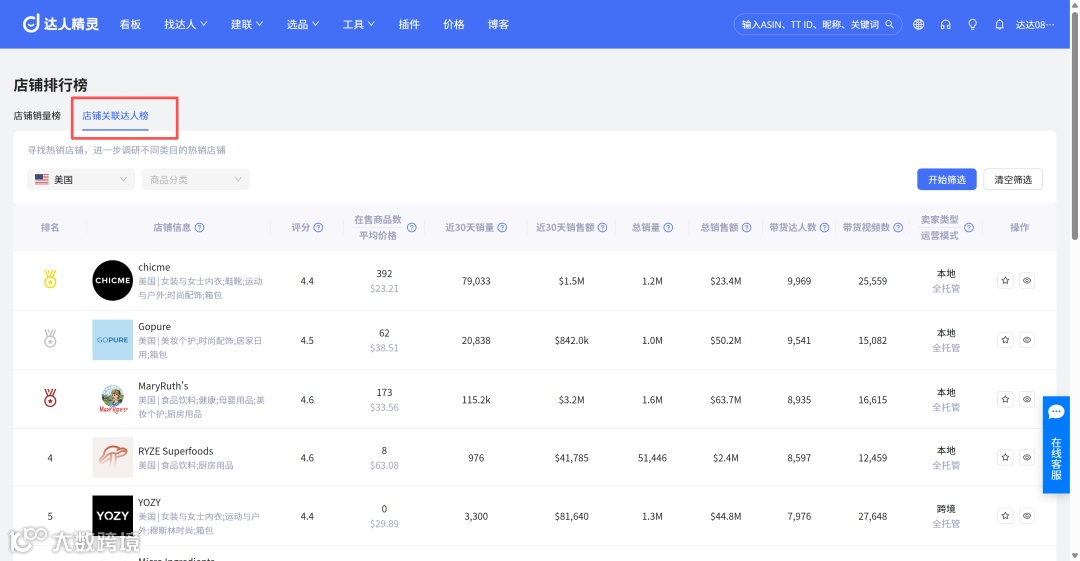Click help icon beside 带货视频数
This screenshot has width=1080, height=561.
pos(897,227)
